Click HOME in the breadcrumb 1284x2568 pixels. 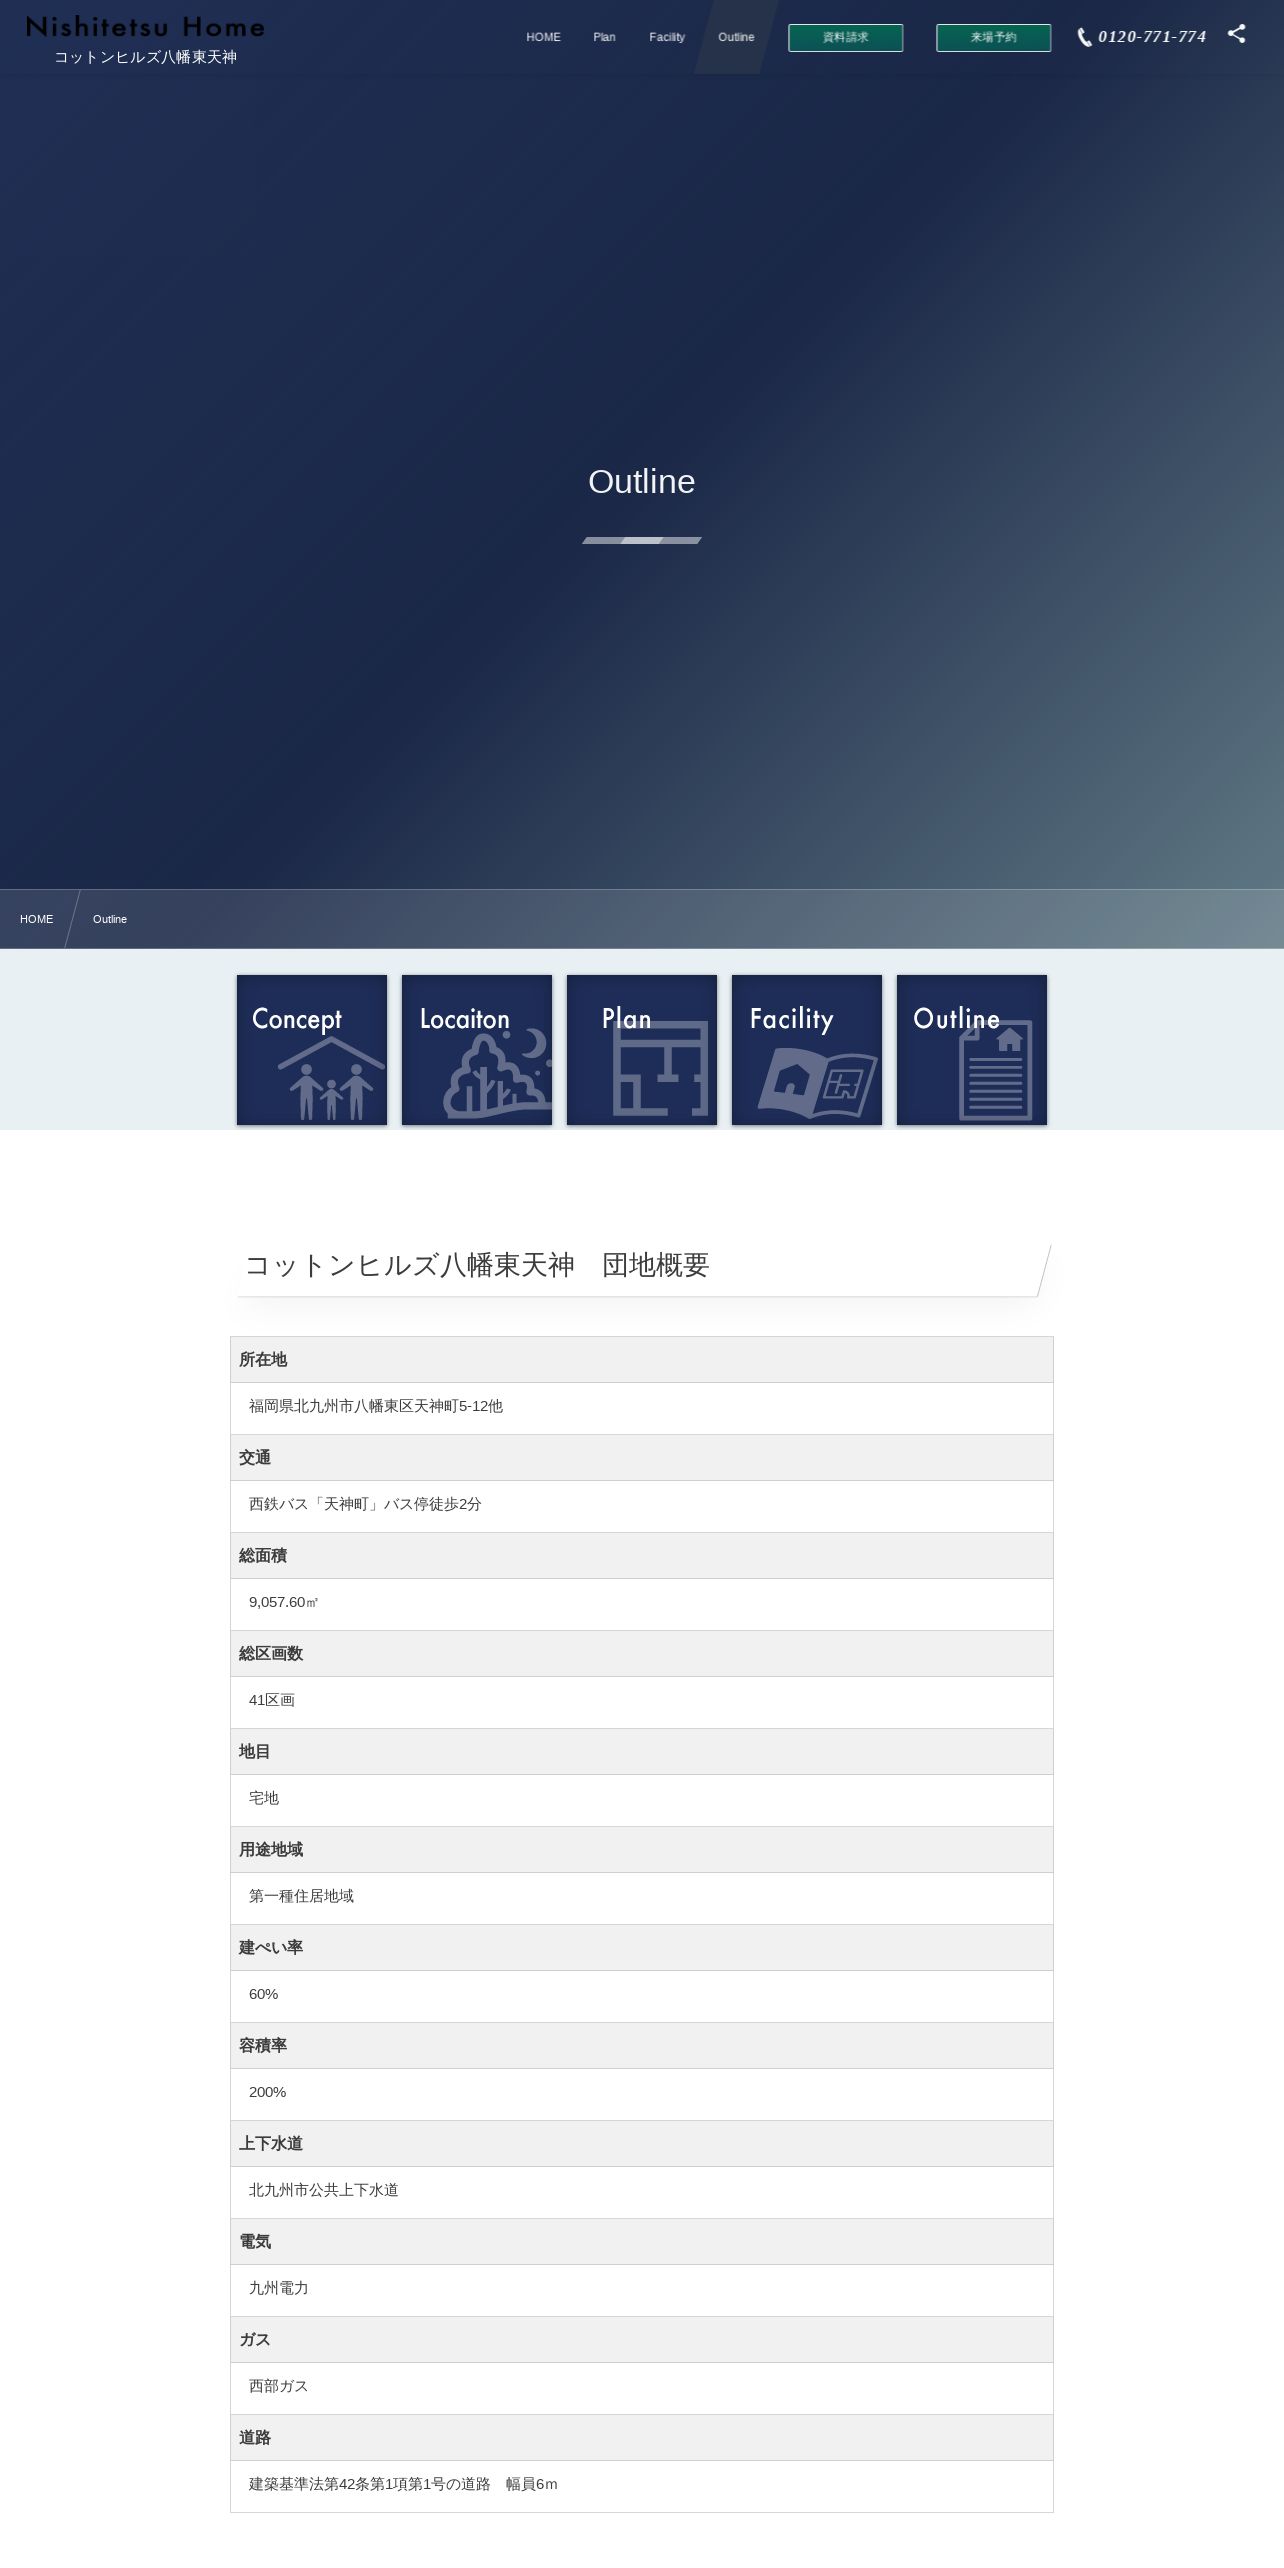(x=37, y=919)
